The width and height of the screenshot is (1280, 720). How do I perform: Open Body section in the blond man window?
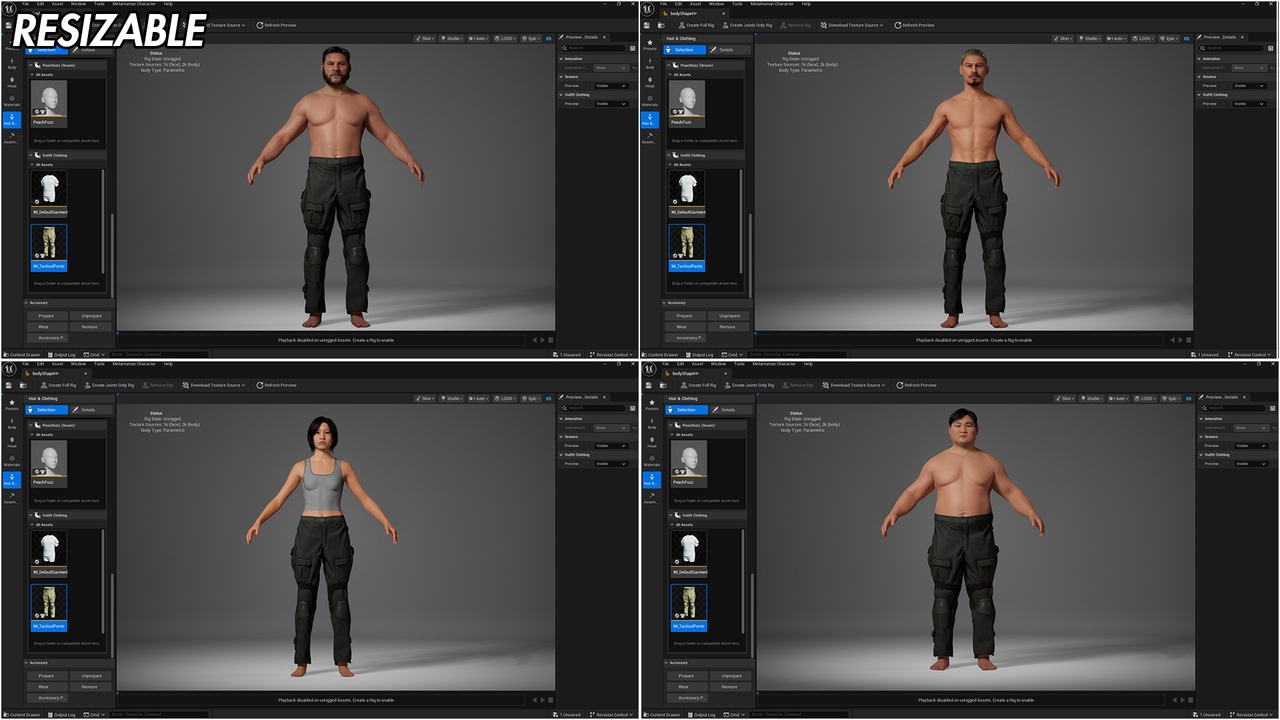(x=650, y=63)
